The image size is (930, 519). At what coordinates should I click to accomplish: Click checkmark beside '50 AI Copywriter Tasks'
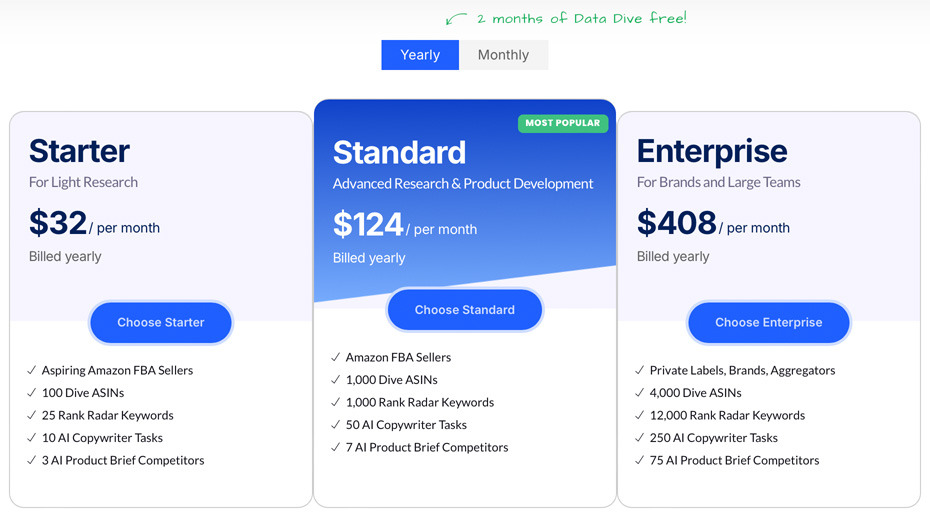[x=336, y=425]
